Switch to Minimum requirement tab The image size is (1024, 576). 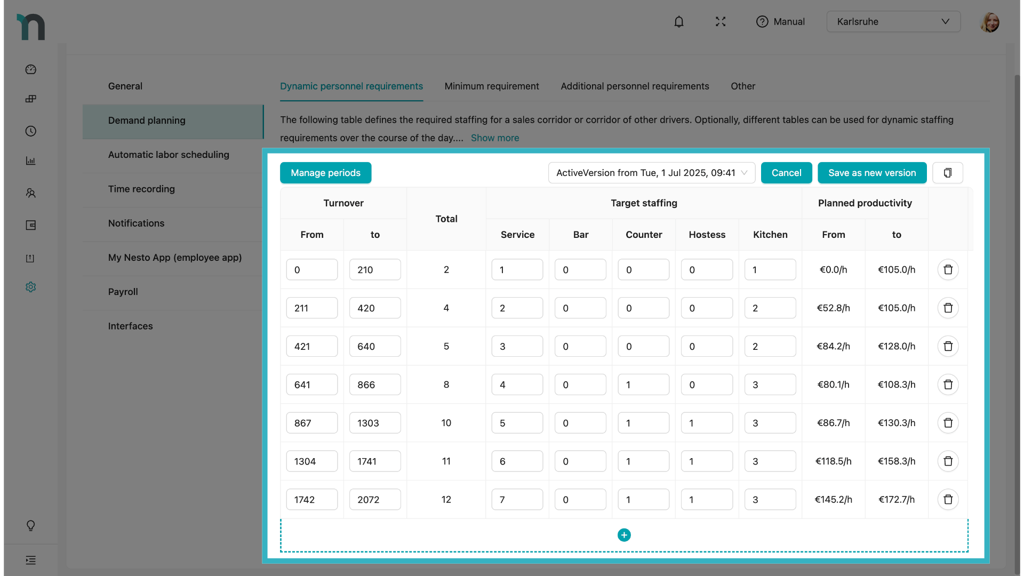(x=491, y=86)
